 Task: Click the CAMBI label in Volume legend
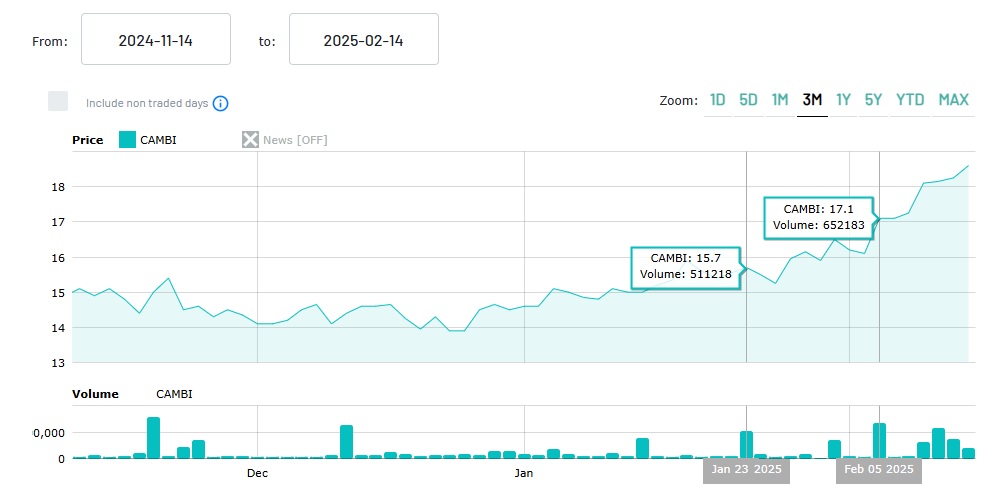[174, 394]
